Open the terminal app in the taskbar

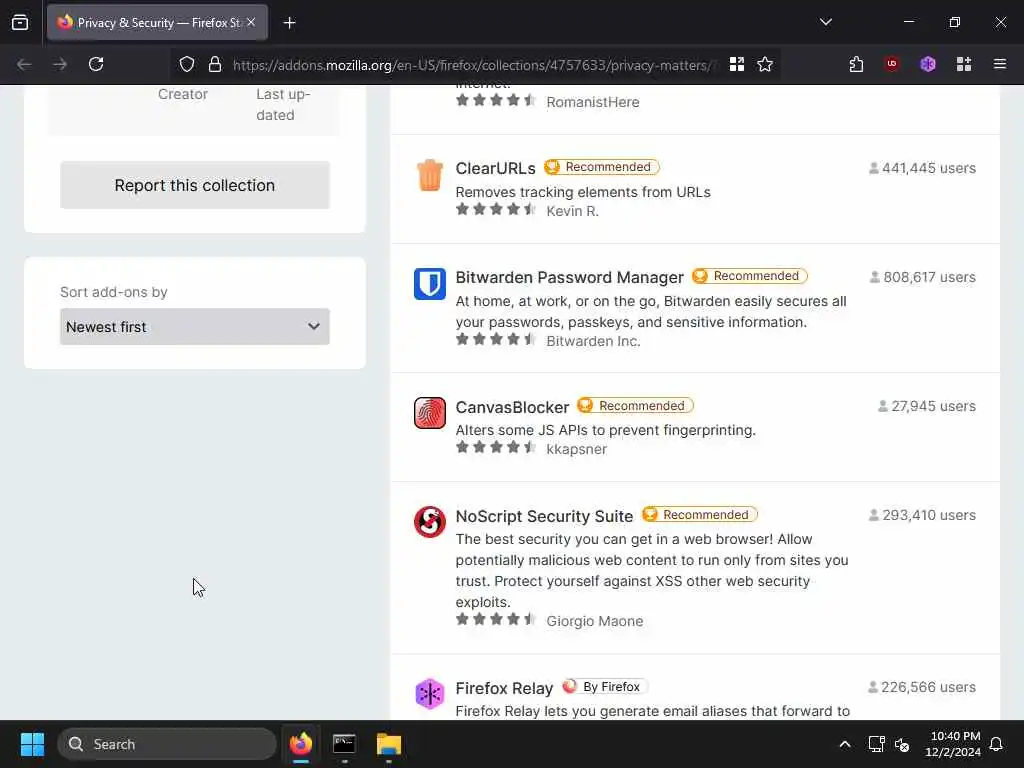[x=344, y=744]
